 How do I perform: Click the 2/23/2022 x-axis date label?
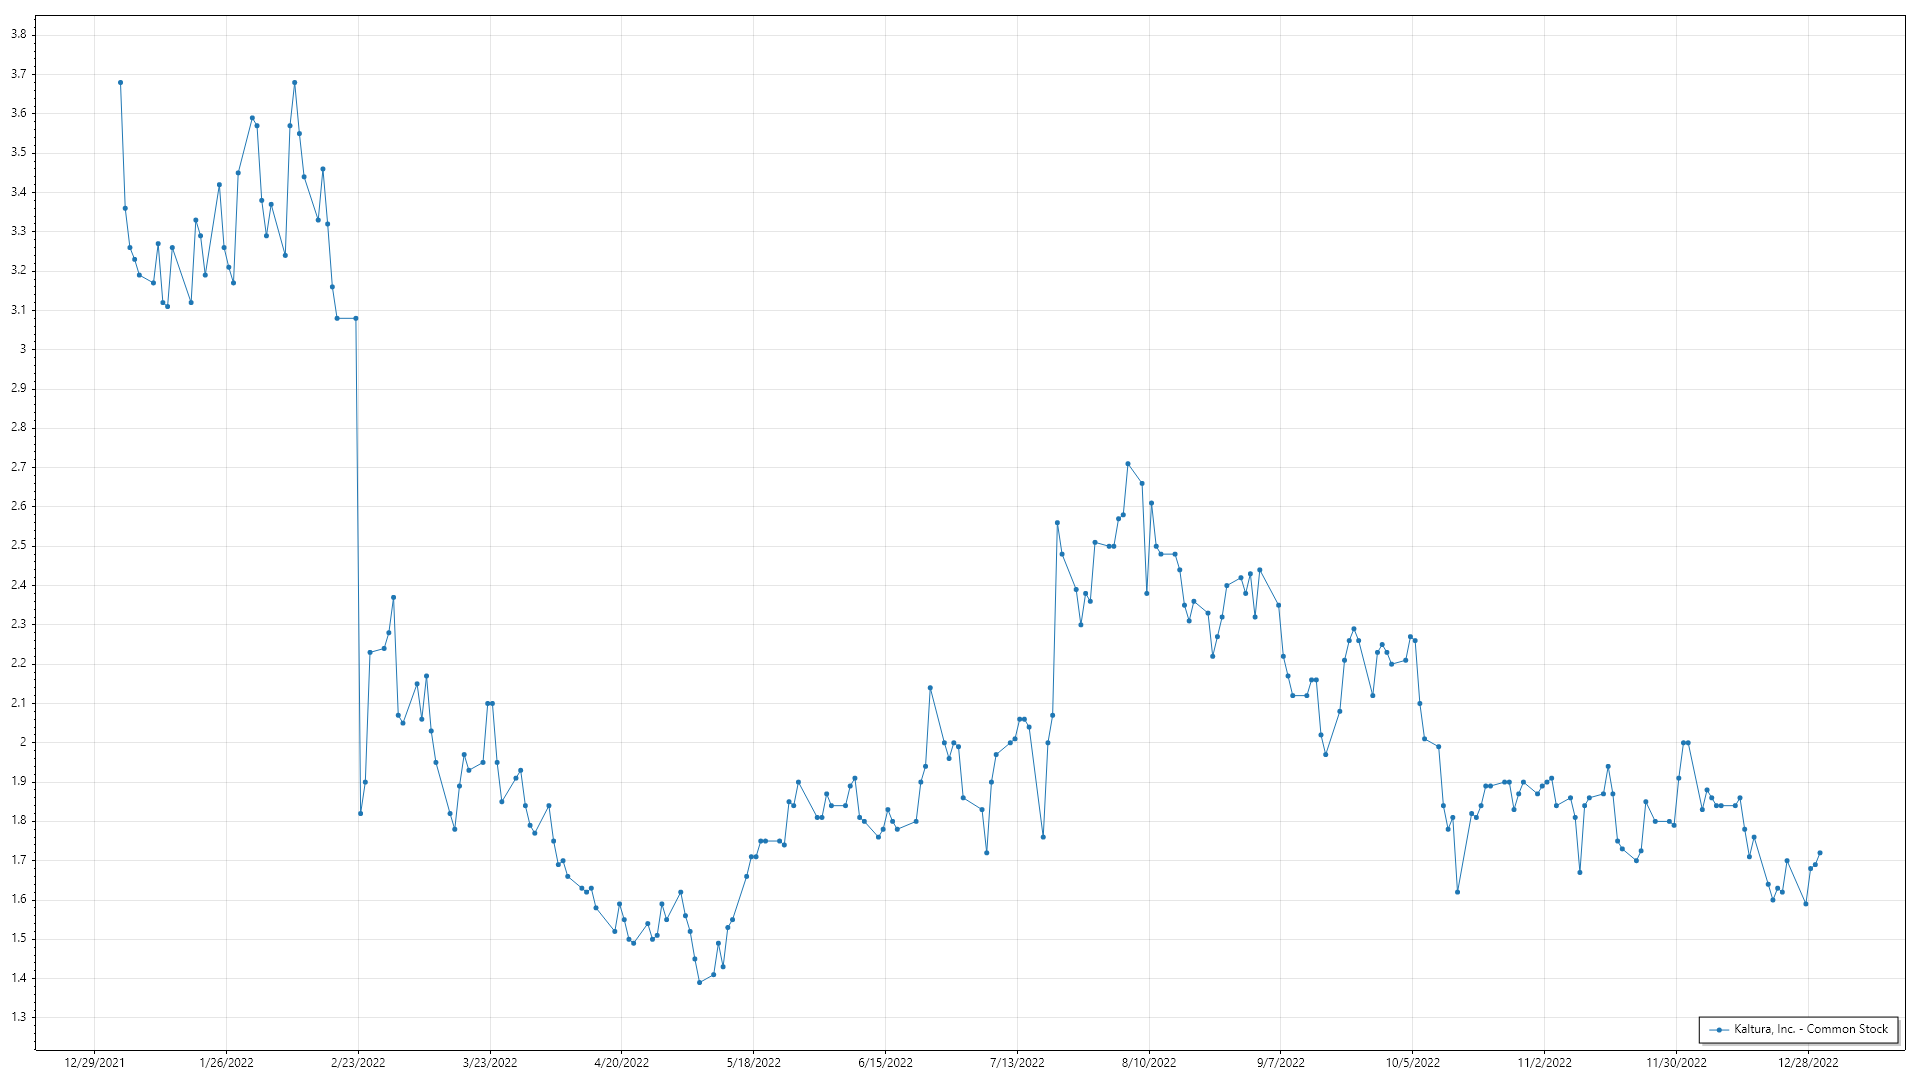358,1063
